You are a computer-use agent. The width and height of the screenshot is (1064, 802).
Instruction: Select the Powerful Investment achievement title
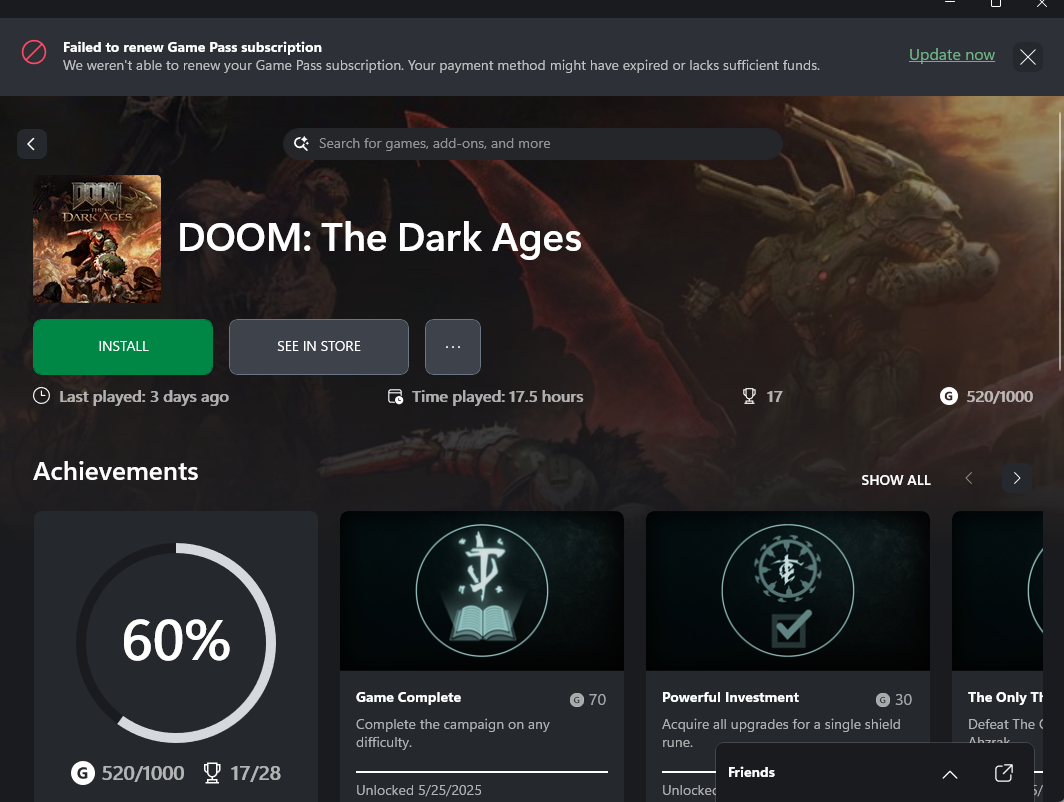pos(730,698)
